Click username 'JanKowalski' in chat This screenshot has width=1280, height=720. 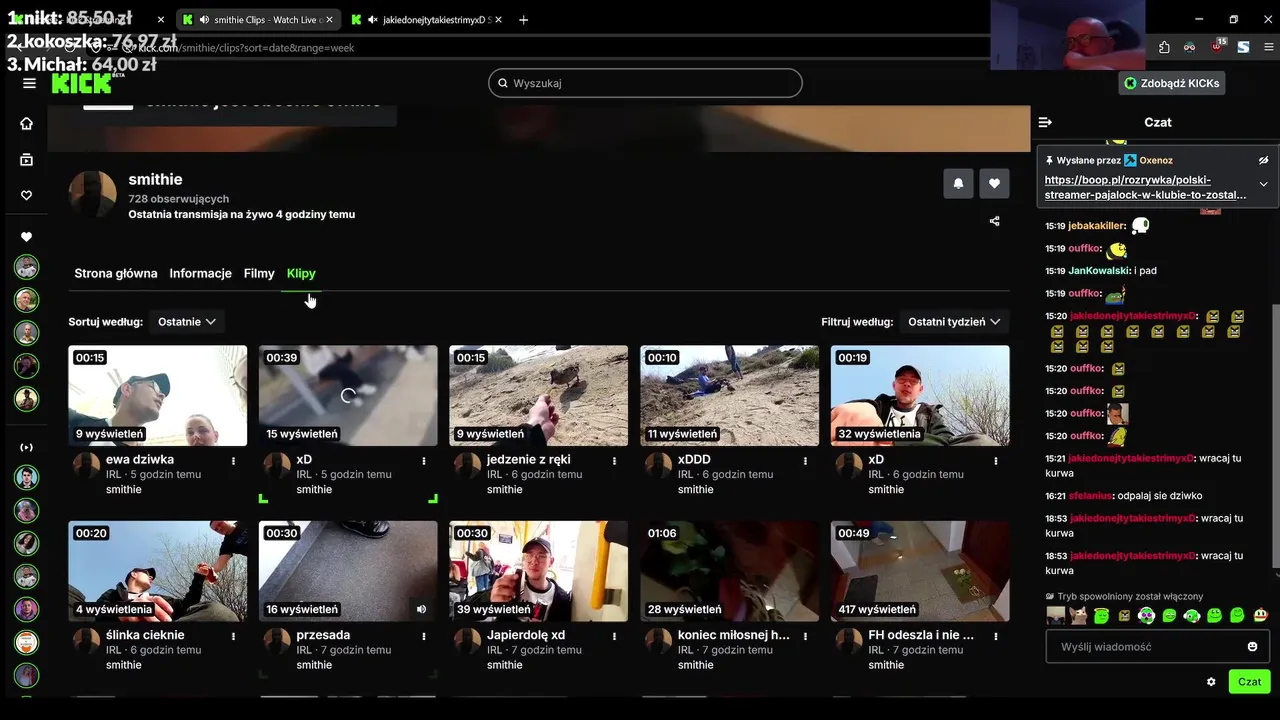click(1099, 271)
